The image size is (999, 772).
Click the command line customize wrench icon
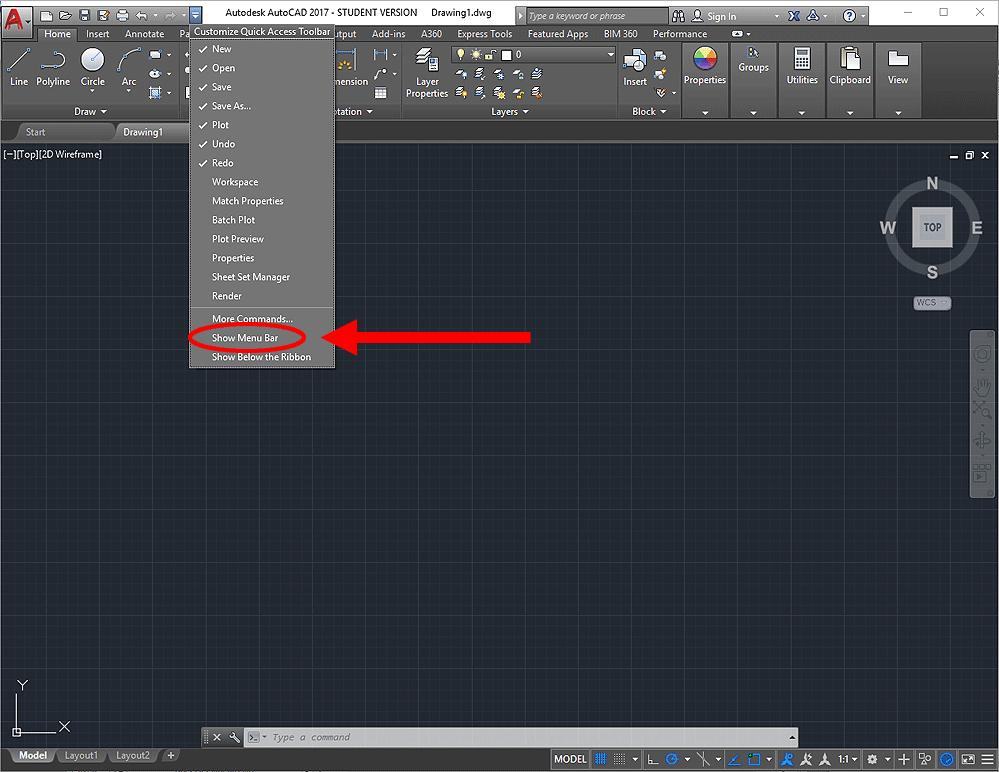coord(234,737)
